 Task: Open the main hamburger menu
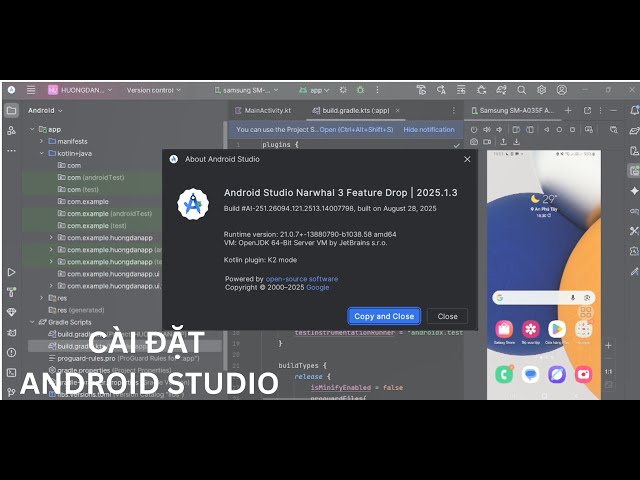[31, 90]
